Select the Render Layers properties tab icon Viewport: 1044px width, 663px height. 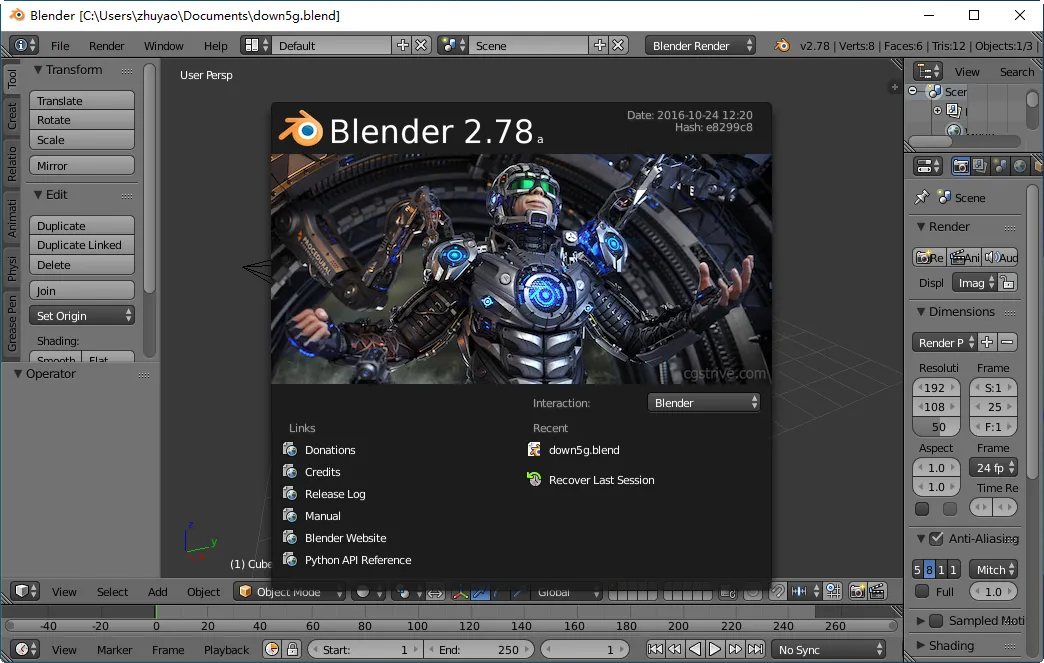point(979,166)
